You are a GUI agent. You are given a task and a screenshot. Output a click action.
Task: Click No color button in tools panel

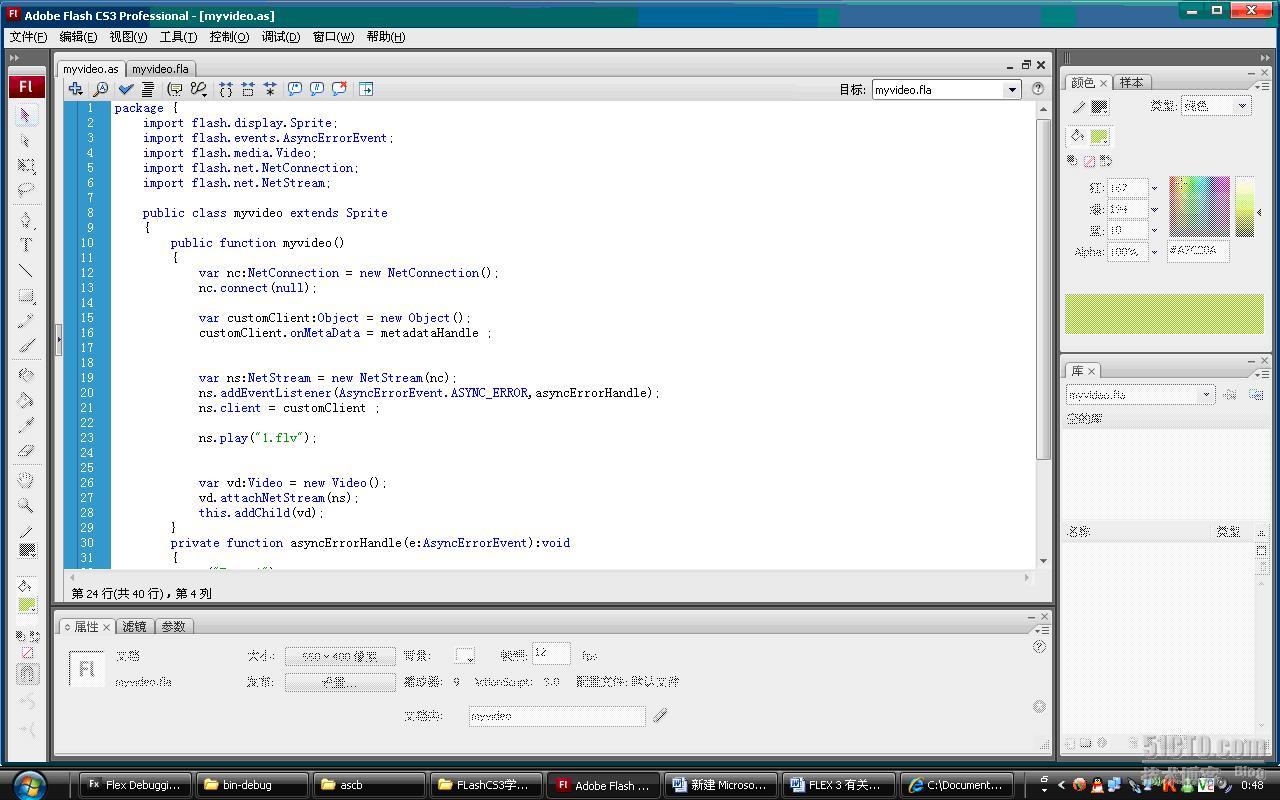point(27,653)
